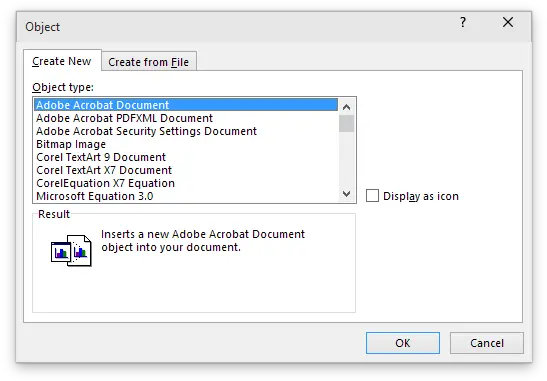Open help with the question mark button
The height and width of the screenshot is (381, 547).
(x=463, y=22)
